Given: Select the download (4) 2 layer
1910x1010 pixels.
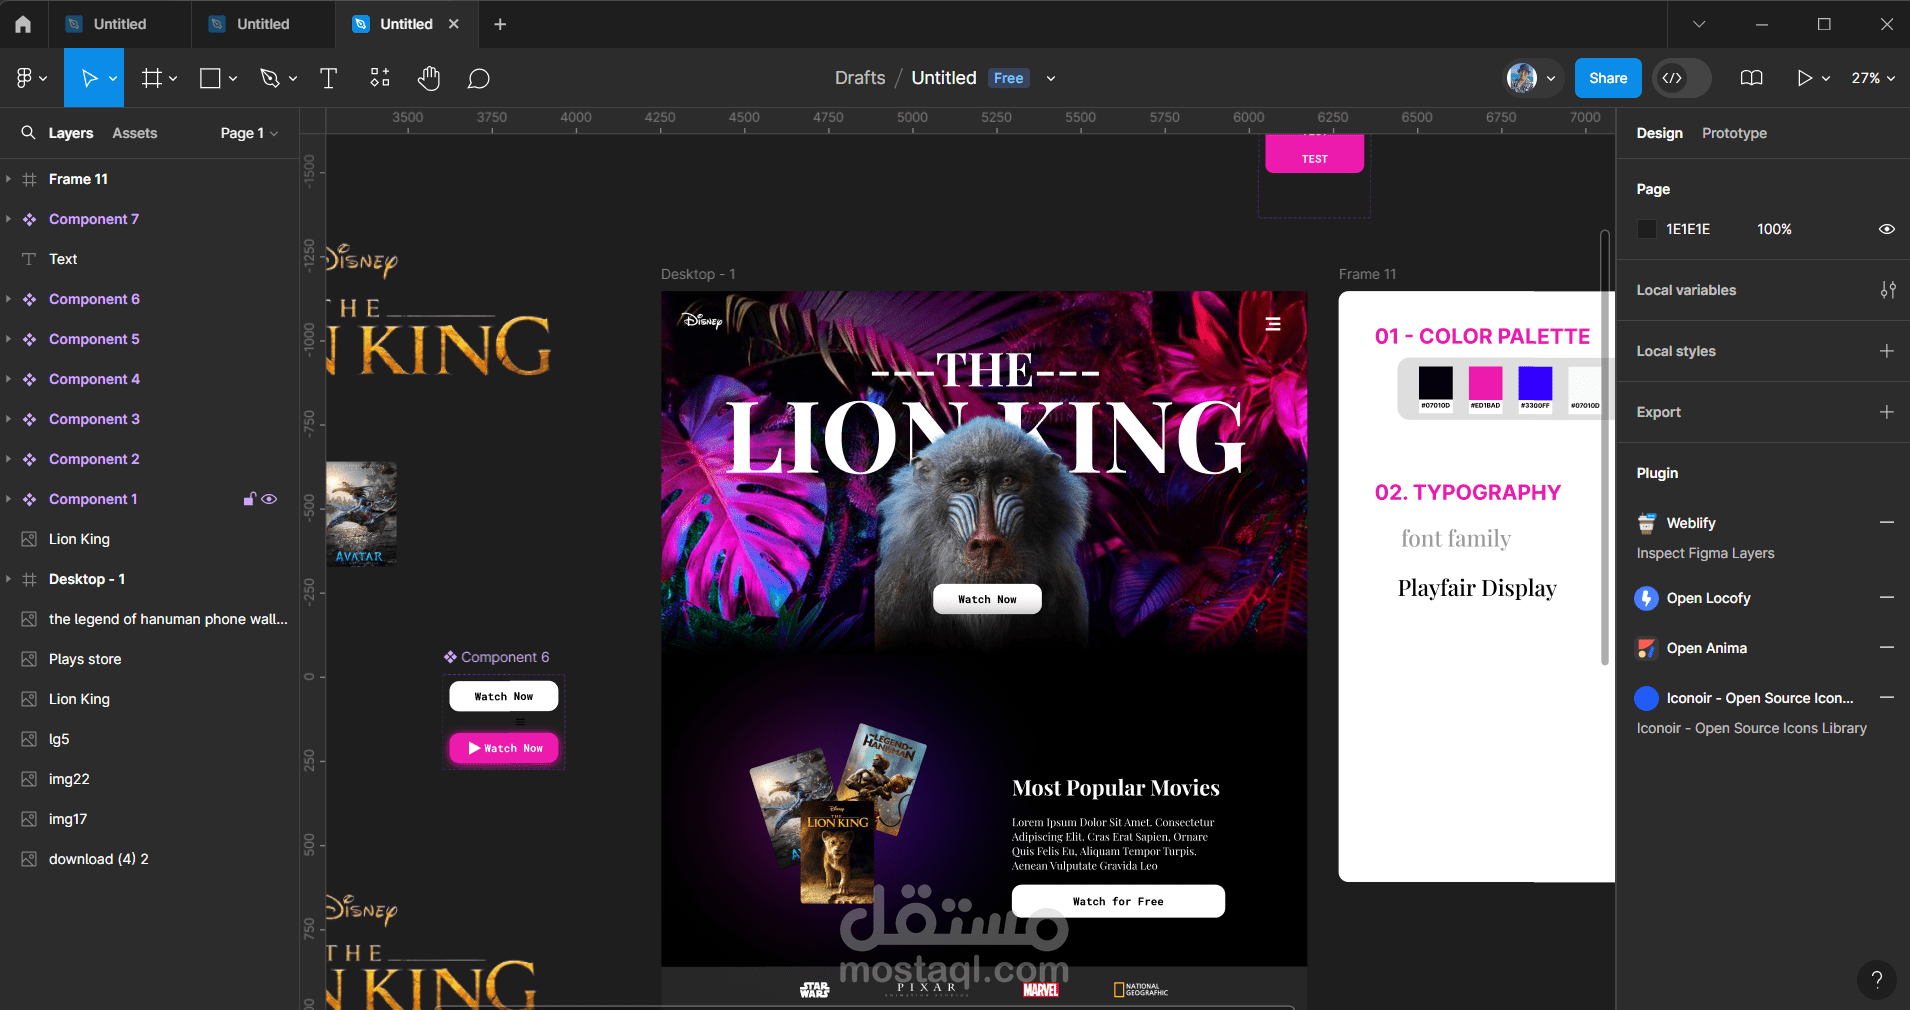Looking at the screenshot, I should 150,859.
